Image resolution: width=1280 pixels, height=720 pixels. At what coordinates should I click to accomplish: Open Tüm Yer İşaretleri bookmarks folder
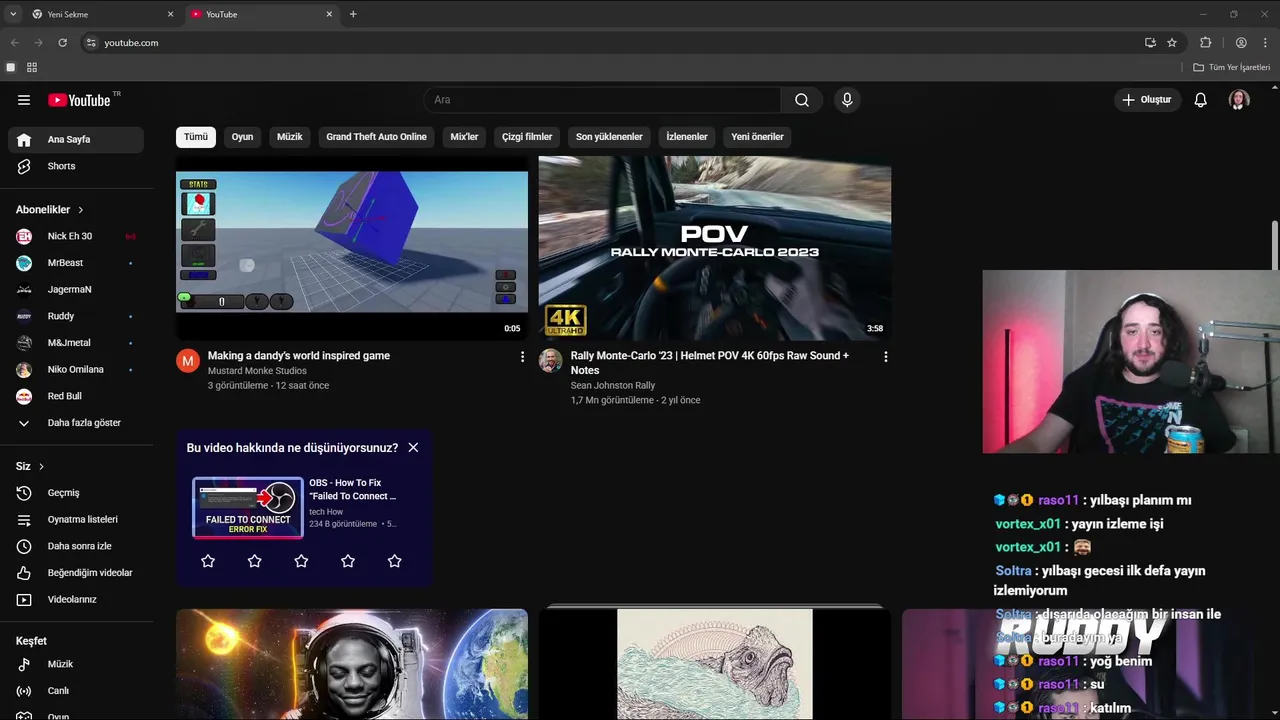click(1232, 67)
